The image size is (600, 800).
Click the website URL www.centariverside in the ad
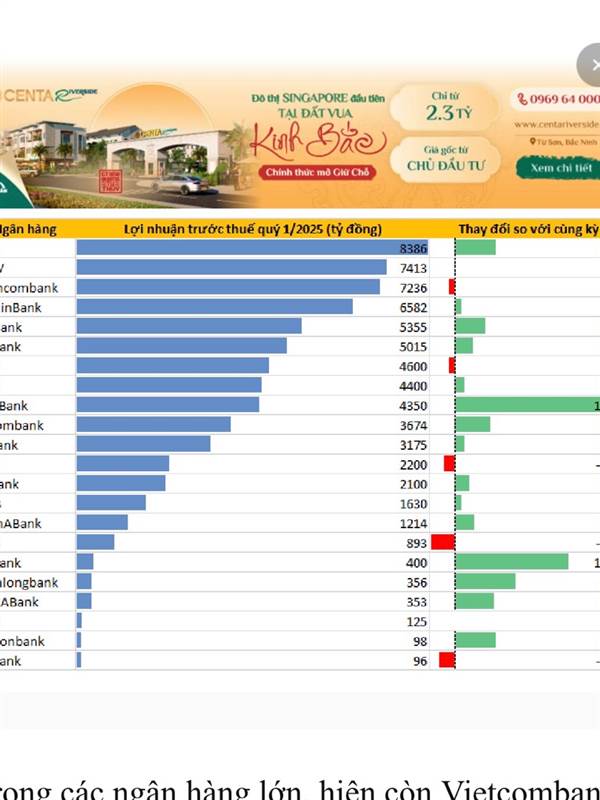(557, 124)
